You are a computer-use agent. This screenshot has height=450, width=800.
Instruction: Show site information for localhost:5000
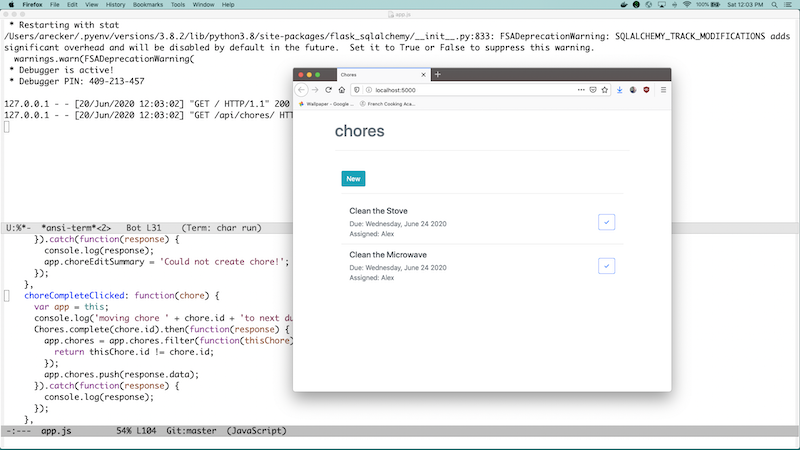point(368,90)
